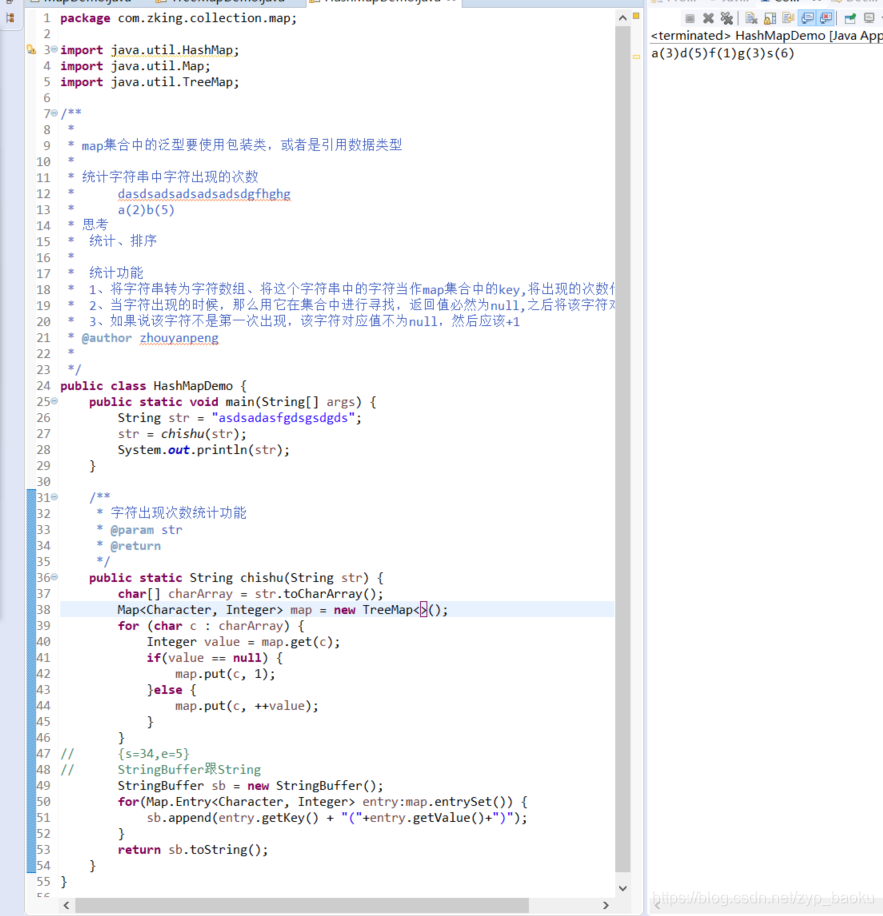
Task: Click the editor vertical scrollbar down arrow
Action: 623,888
